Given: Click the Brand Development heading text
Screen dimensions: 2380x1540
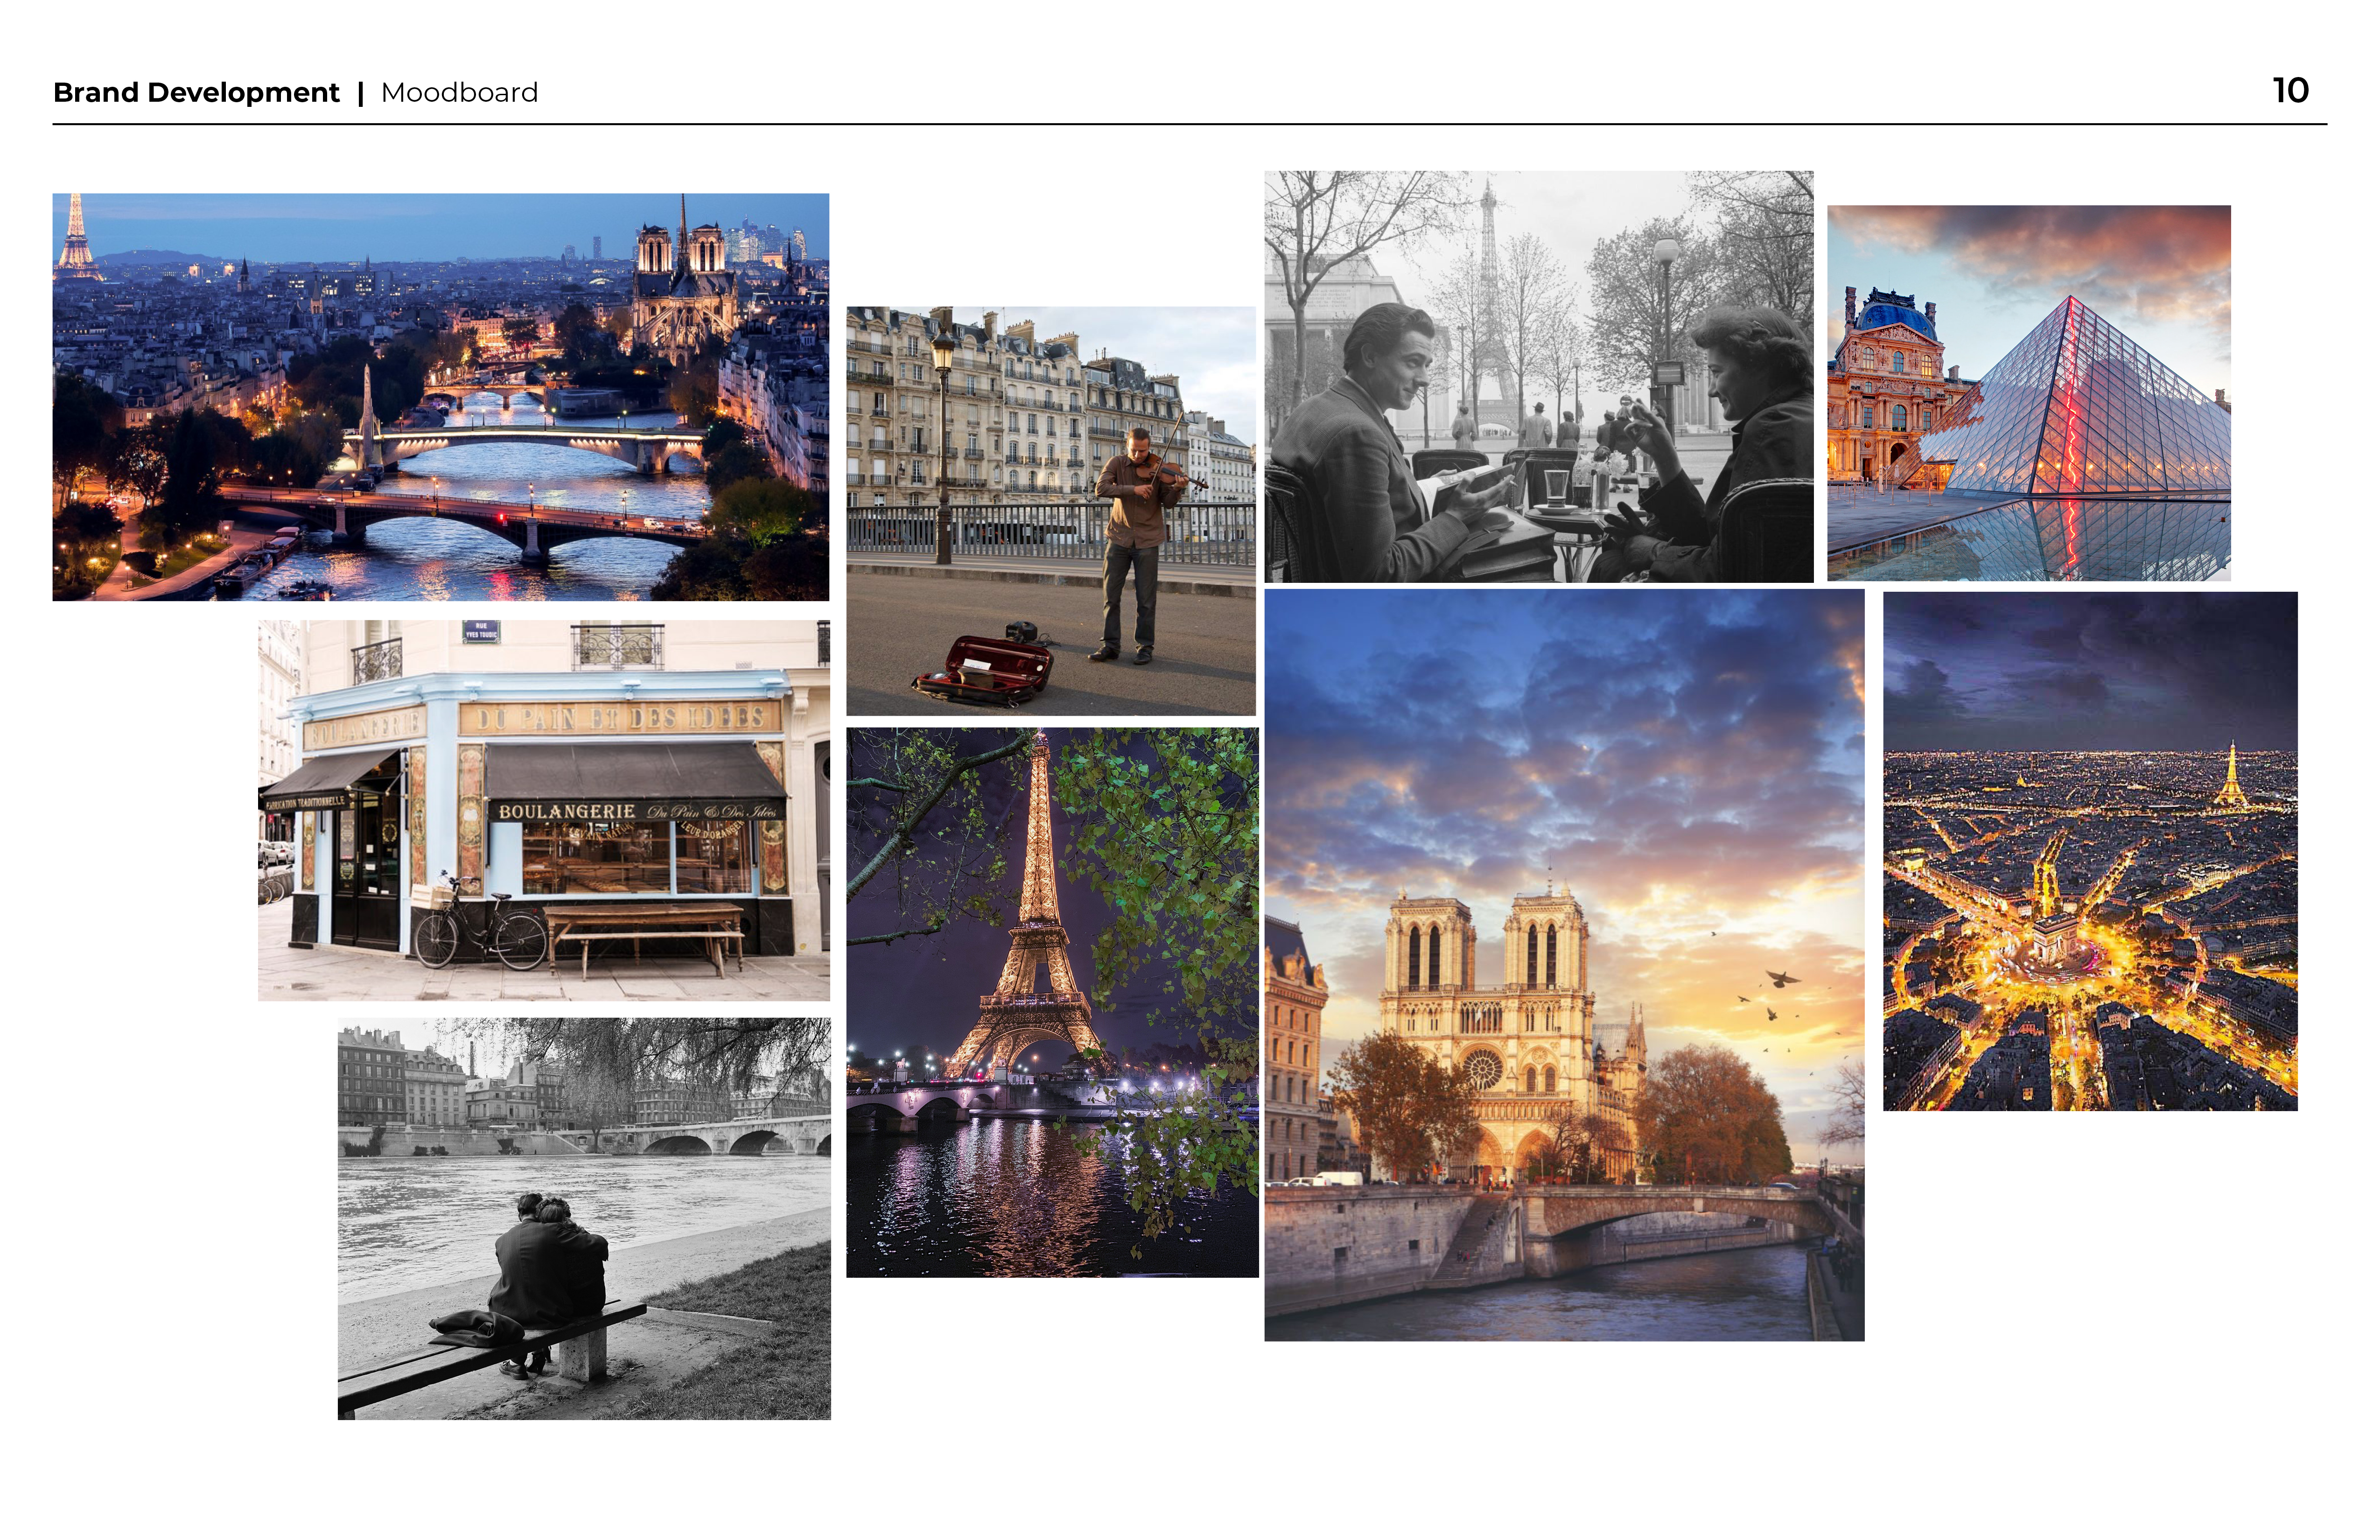Looking at the screenshot, I should pos(196,93).
